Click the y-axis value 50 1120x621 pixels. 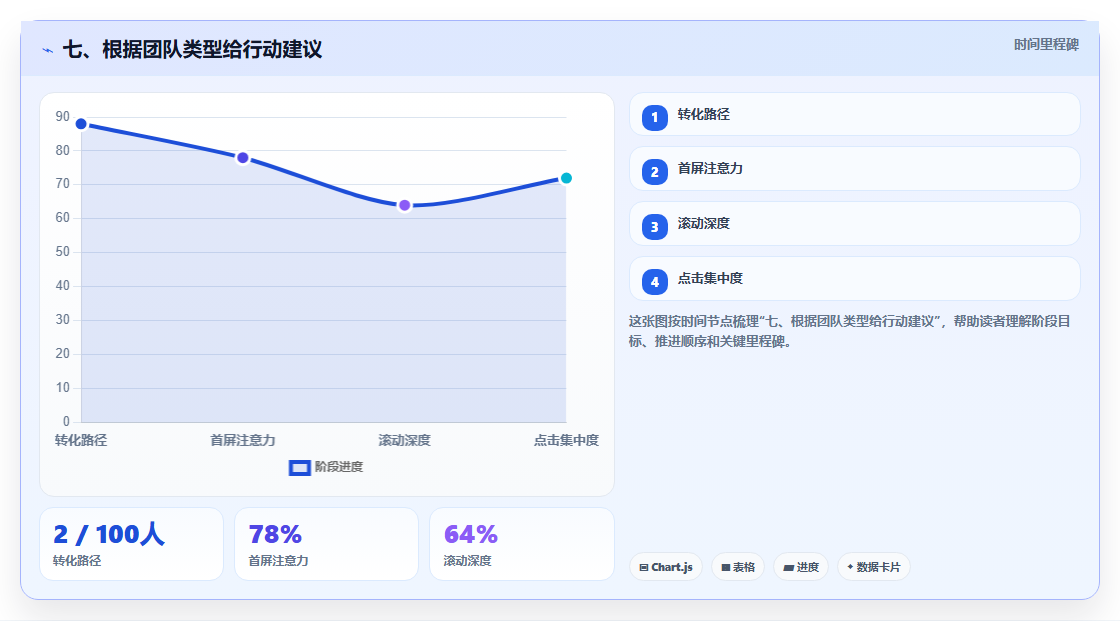(x=63, y=252)
